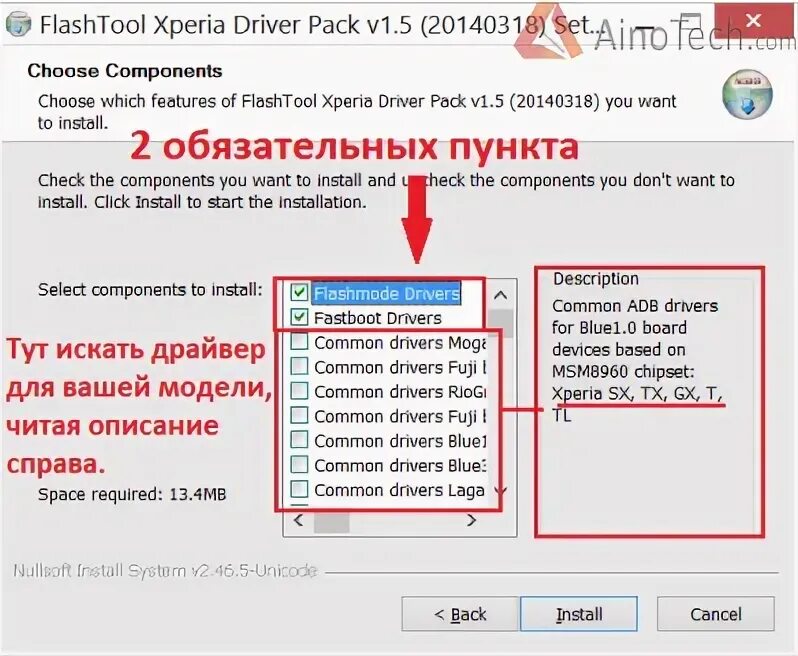Check the first Common drivers Fuji checkbox

[x=299, y=366]
